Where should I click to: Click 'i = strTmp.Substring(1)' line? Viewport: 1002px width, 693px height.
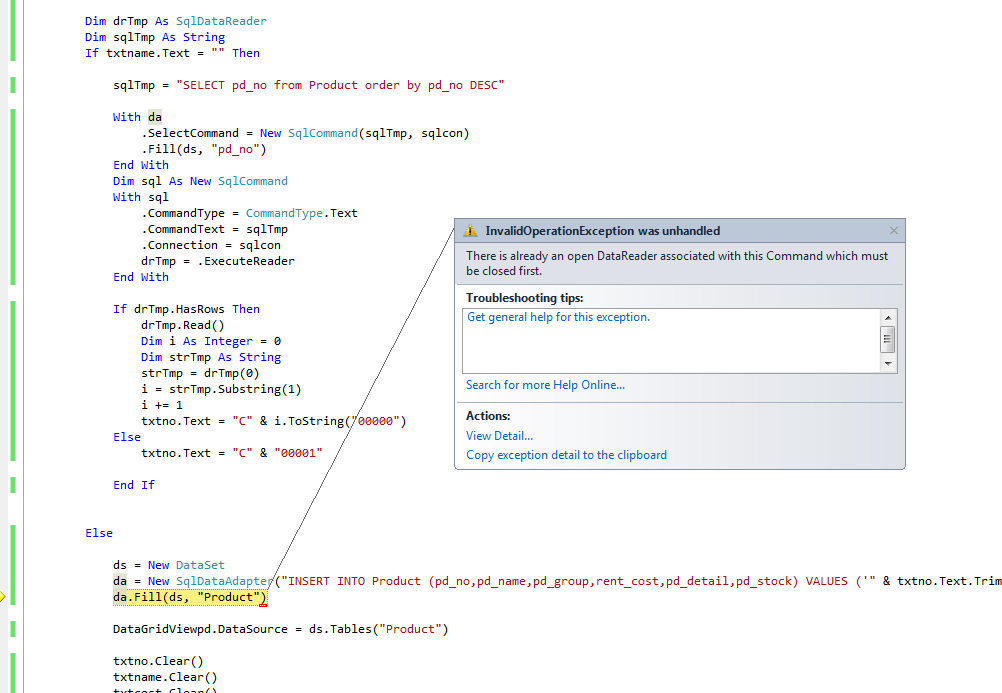pyautogui.click(x=221, y=389)
